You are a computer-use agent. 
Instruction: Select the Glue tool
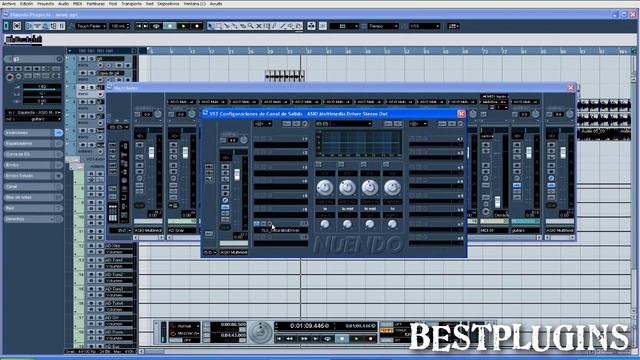pyautogui.click(x=235, y=26)
